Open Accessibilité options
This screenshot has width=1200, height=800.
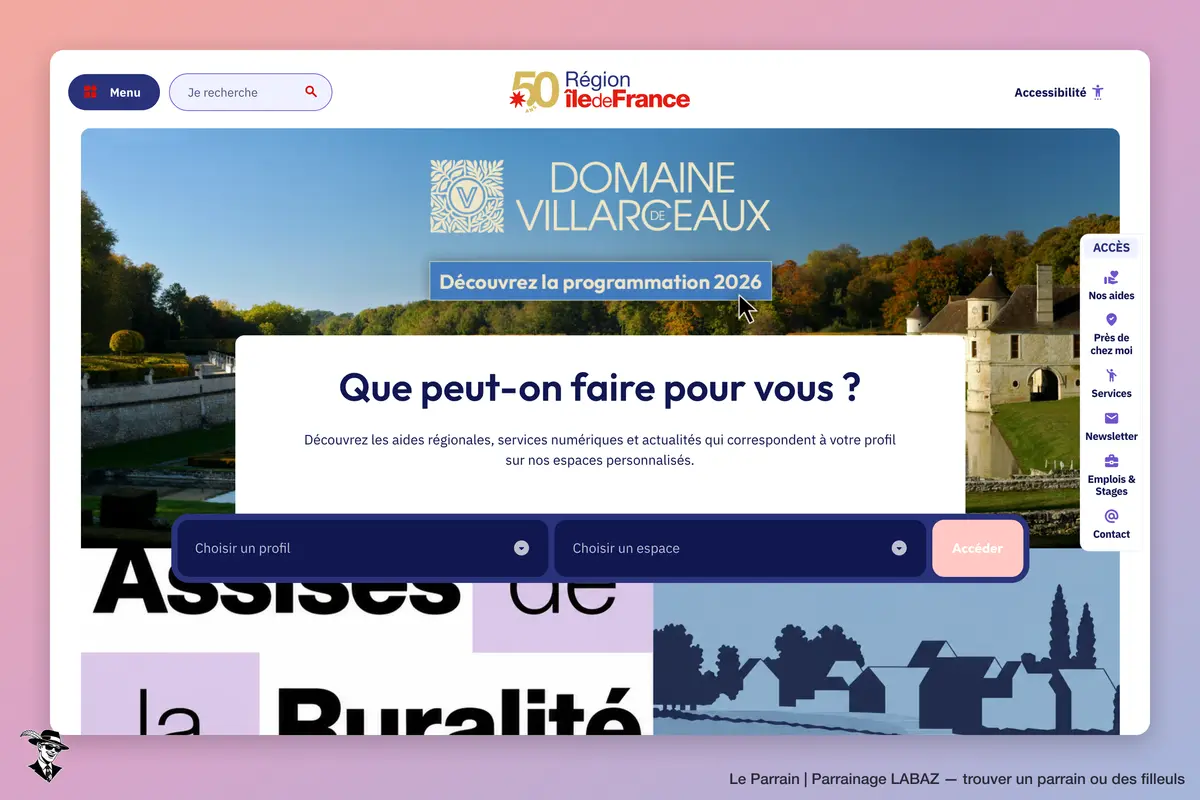tap(1059, 92)
